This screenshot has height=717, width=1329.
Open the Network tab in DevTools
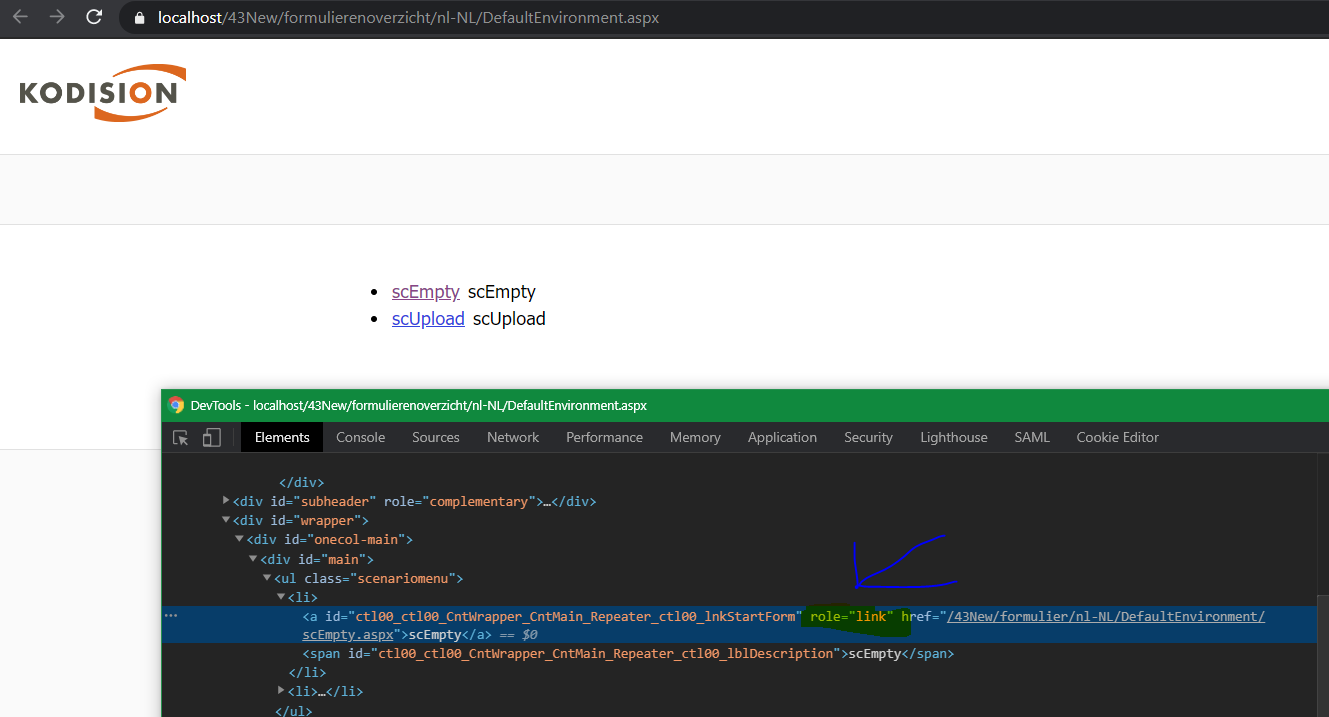click(x=513, y=438)
